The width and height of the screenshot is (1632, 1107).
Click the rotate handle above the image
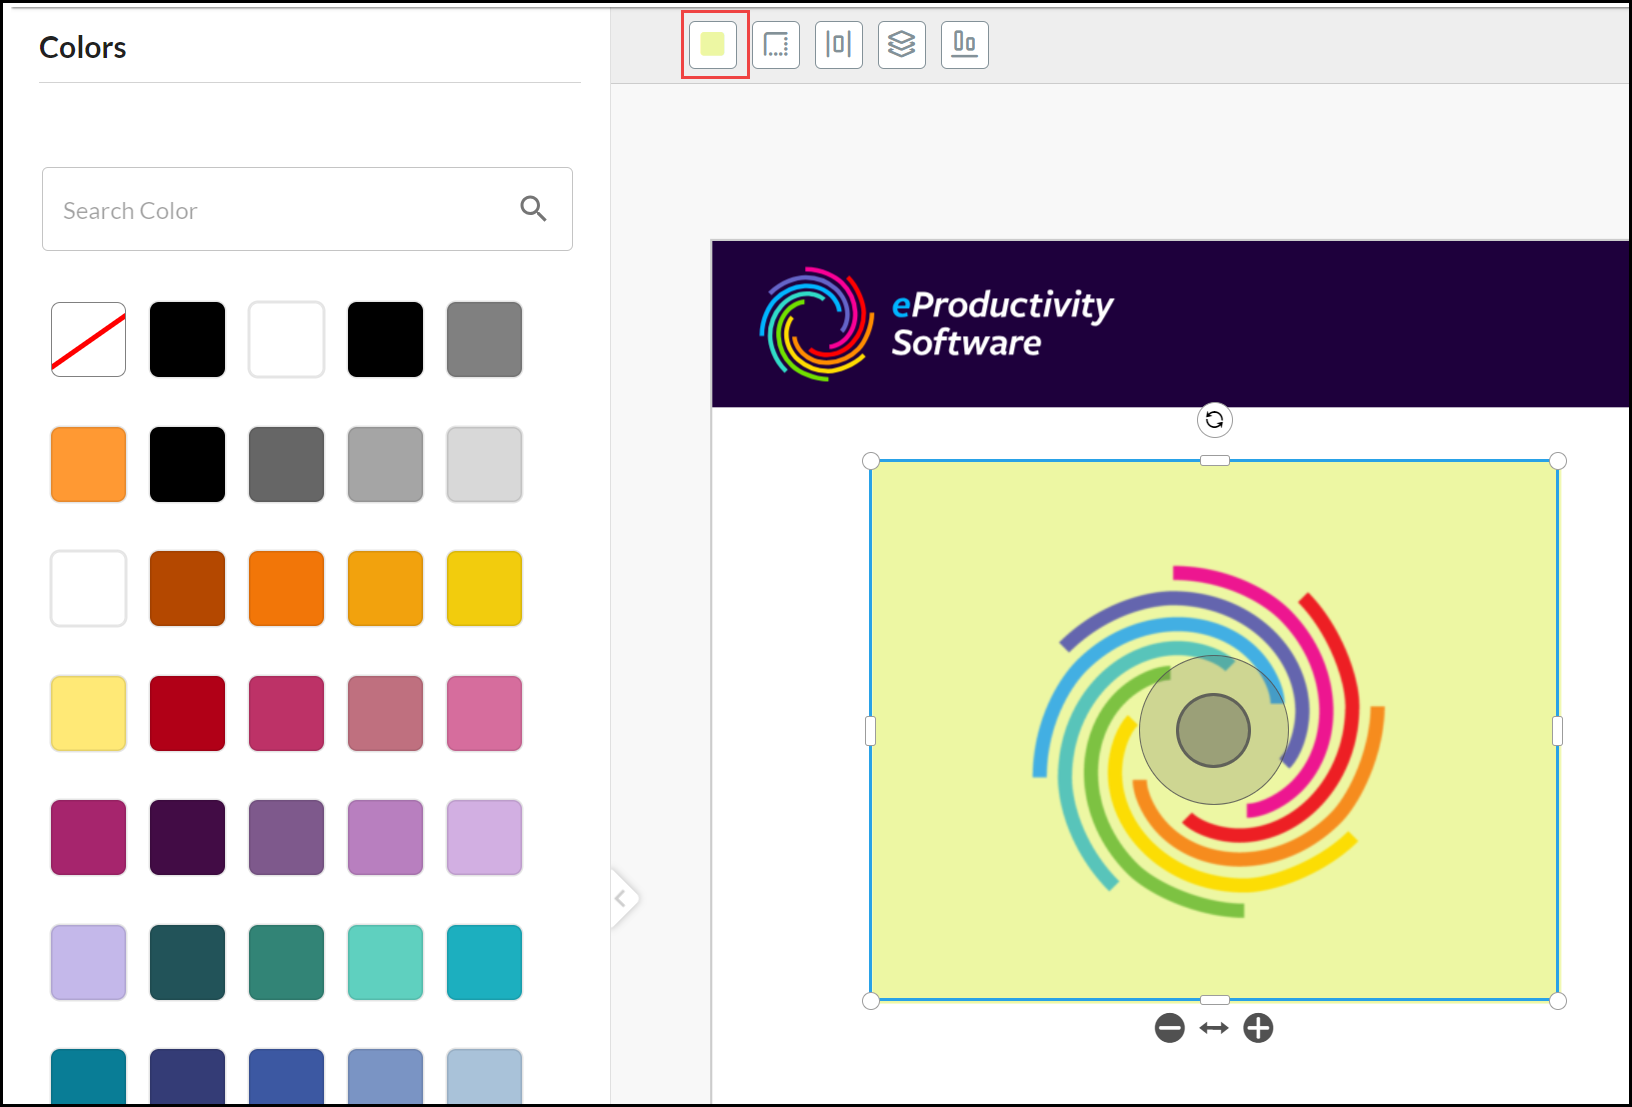tap(1214, 420)
